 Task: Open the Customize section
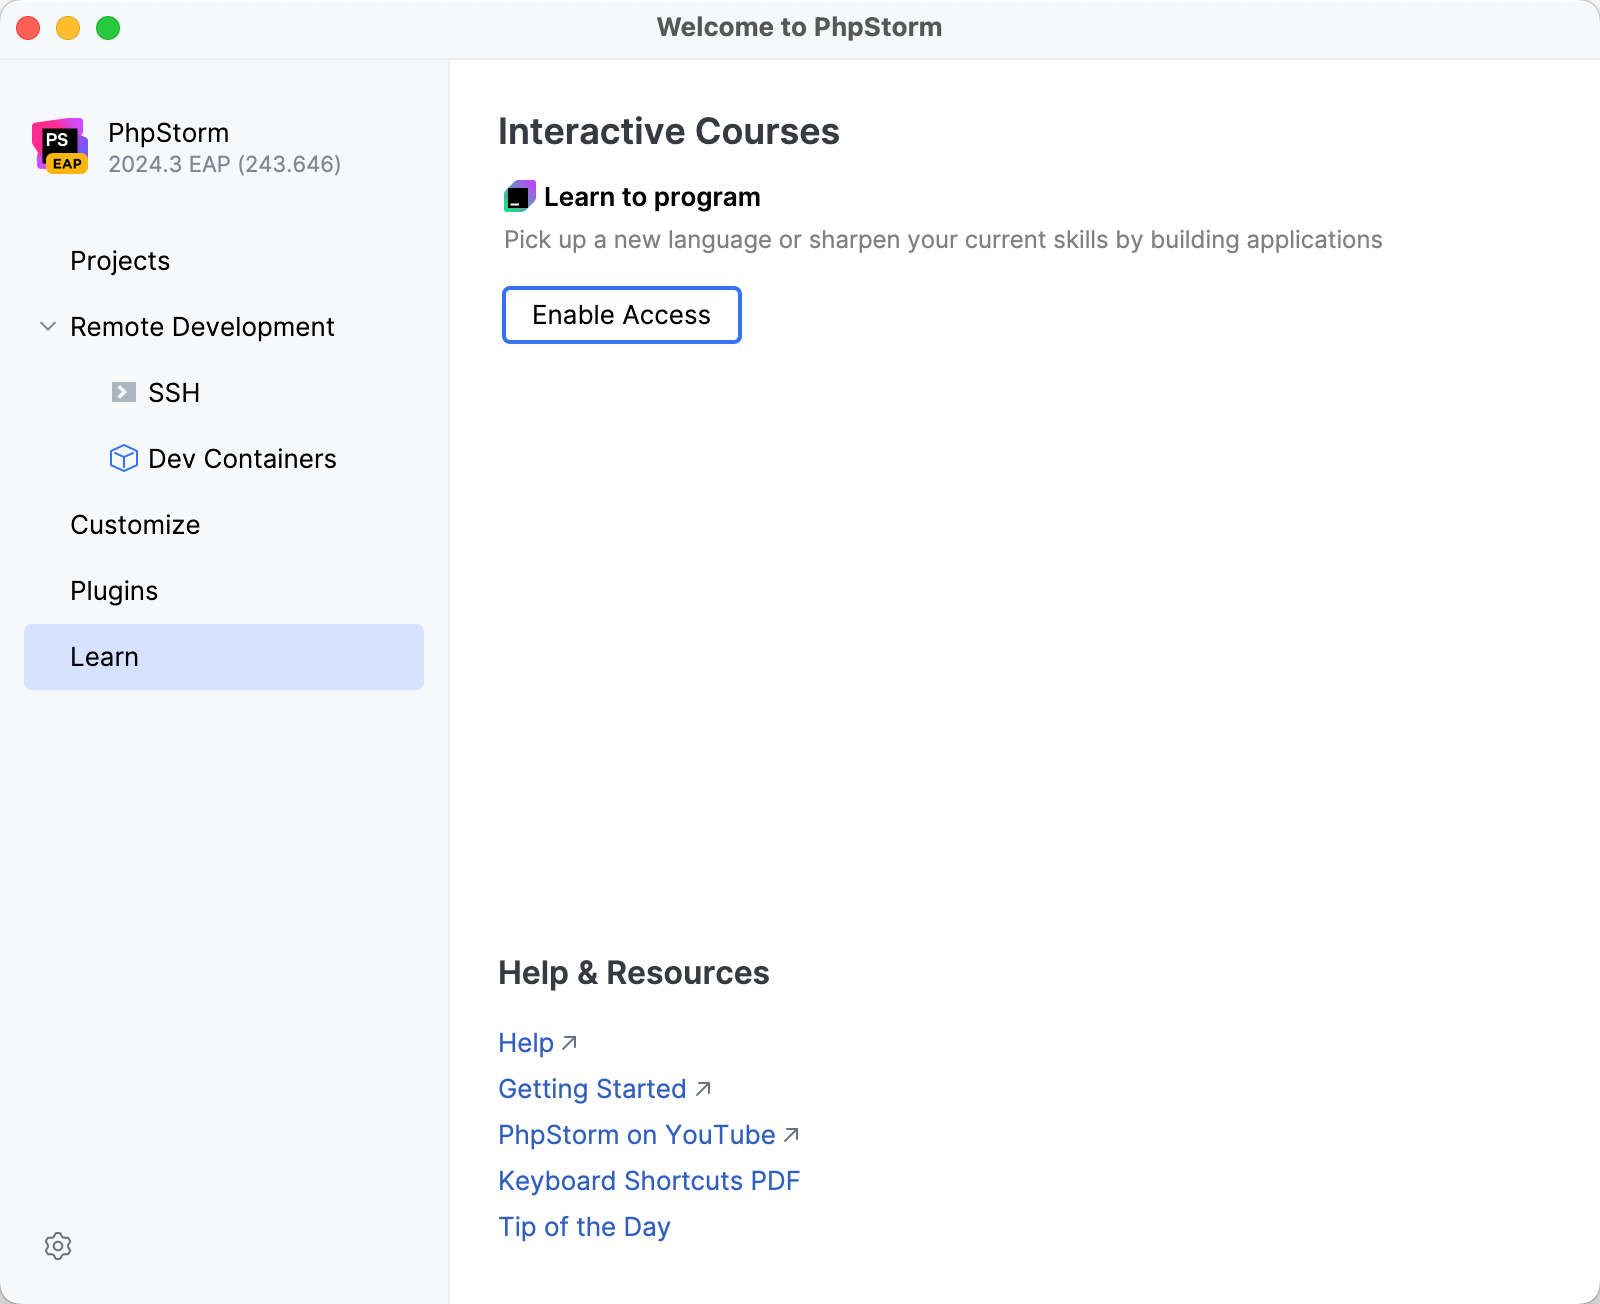[x=135, y=524]
